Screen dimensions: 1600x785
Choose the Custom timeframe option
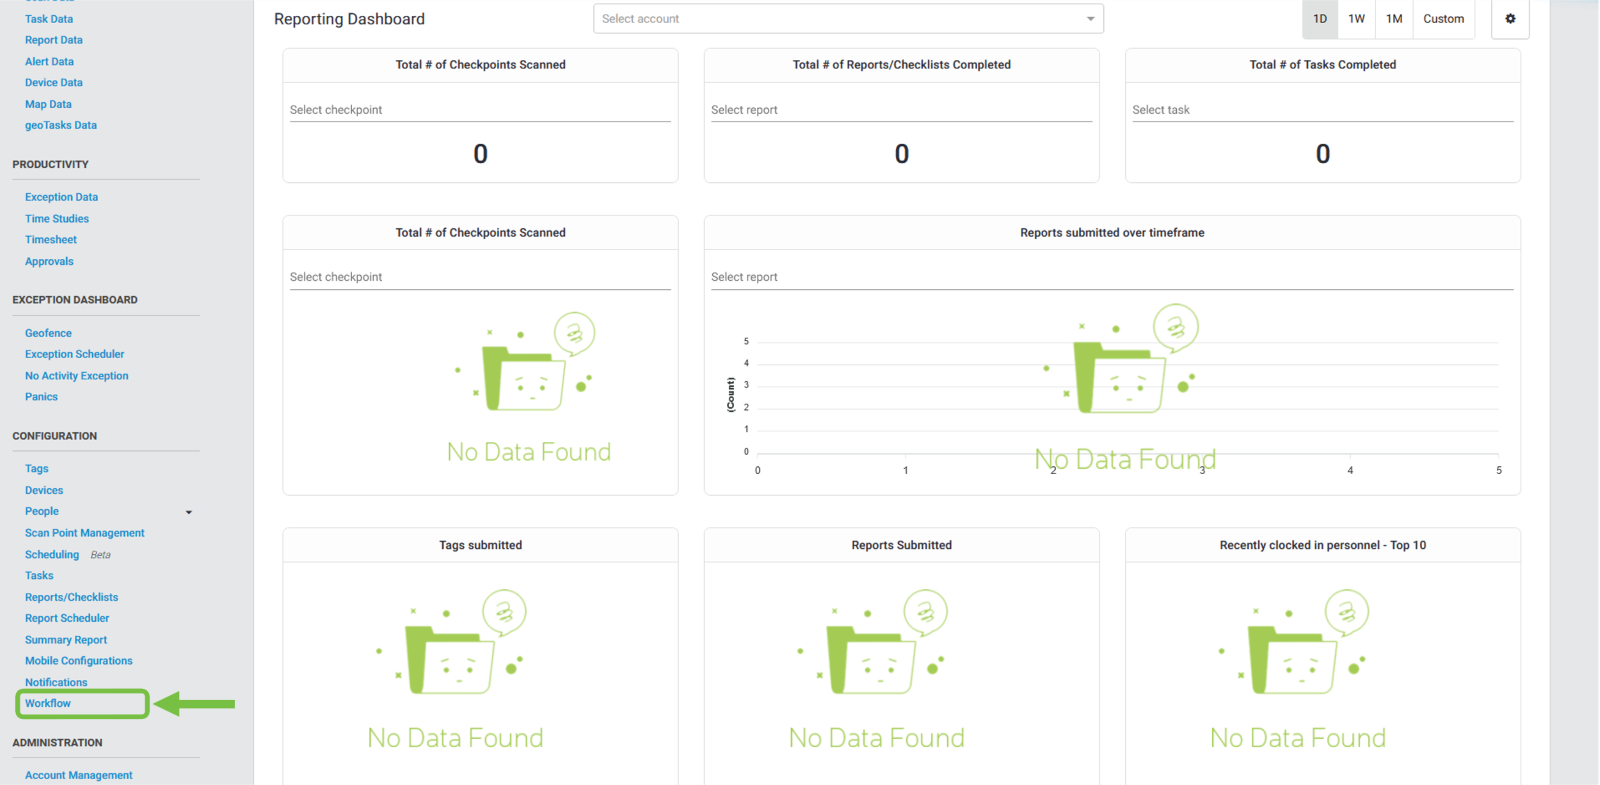click(x=1443, y=19)
